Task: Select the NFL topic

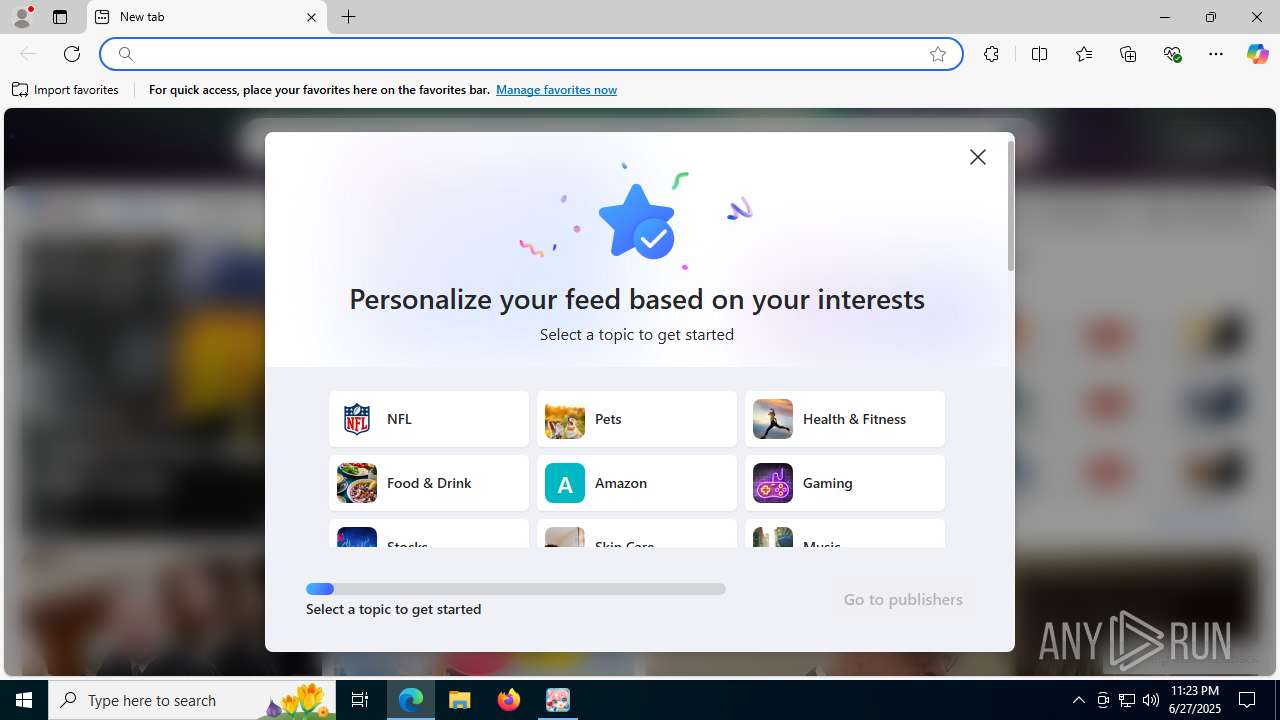Action: click(x=429, y=419)
